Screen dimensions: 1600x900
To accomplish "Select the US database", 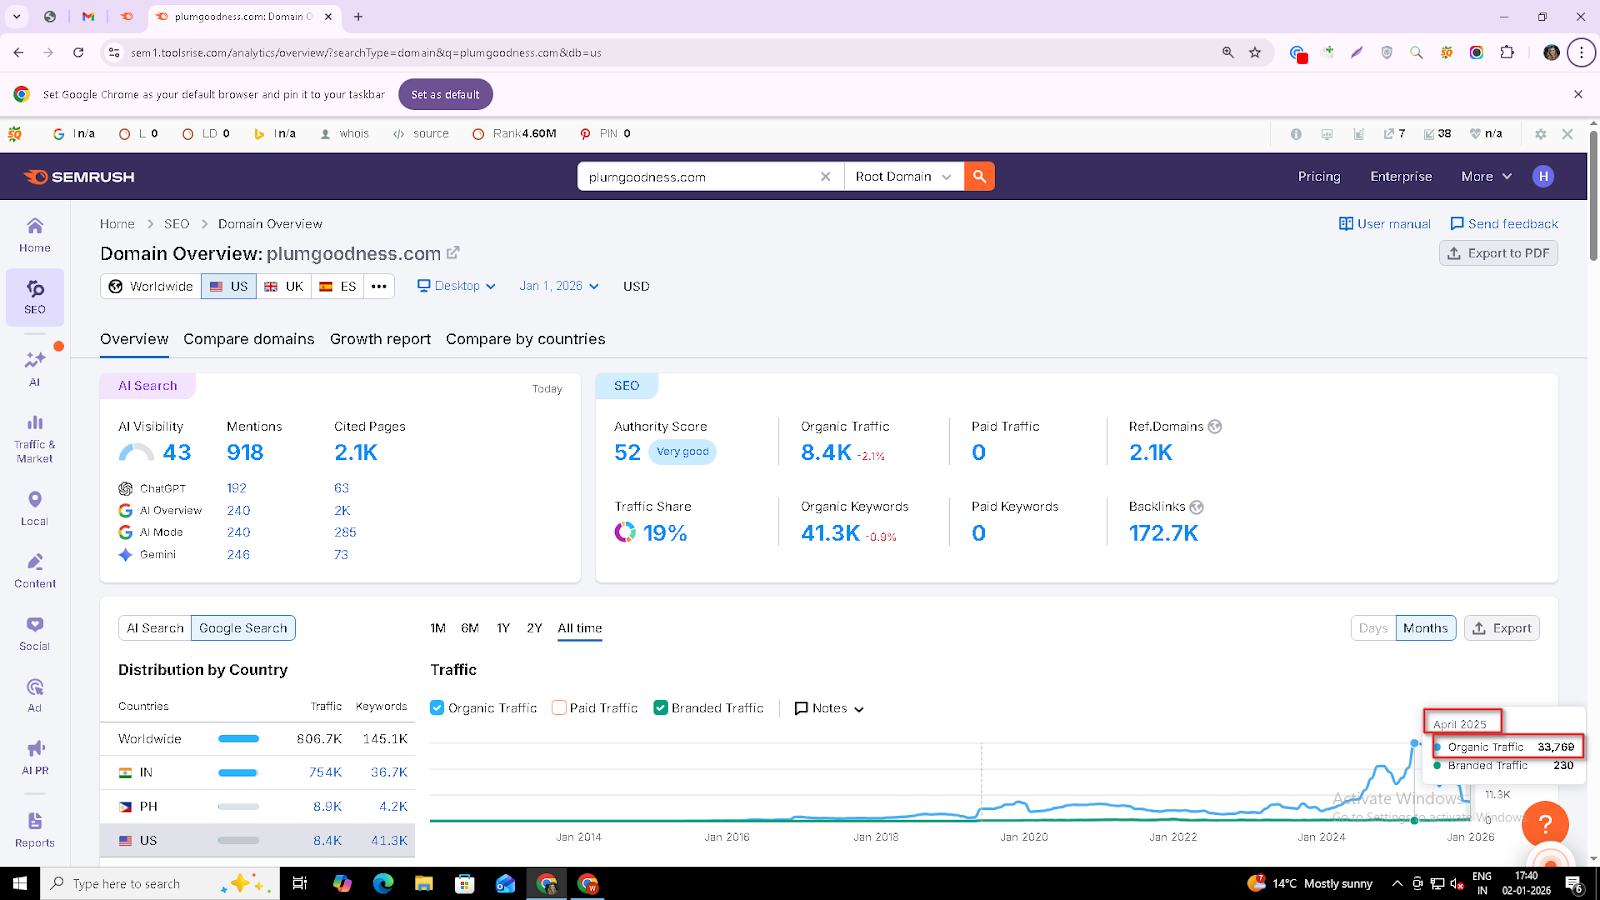I will point(229,286).
